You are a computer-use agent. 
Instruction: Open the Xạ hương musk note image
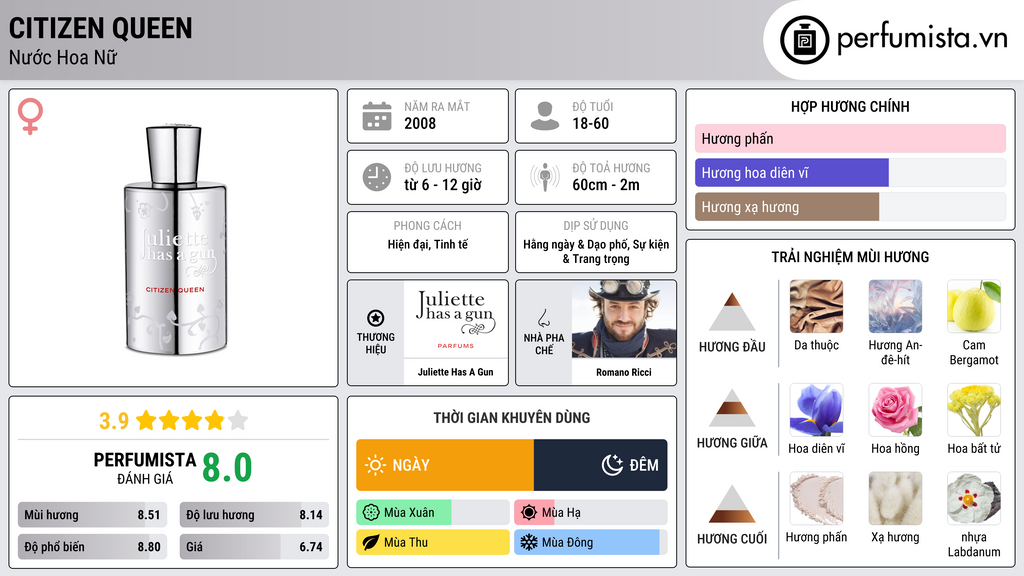[x=895, y=498]
